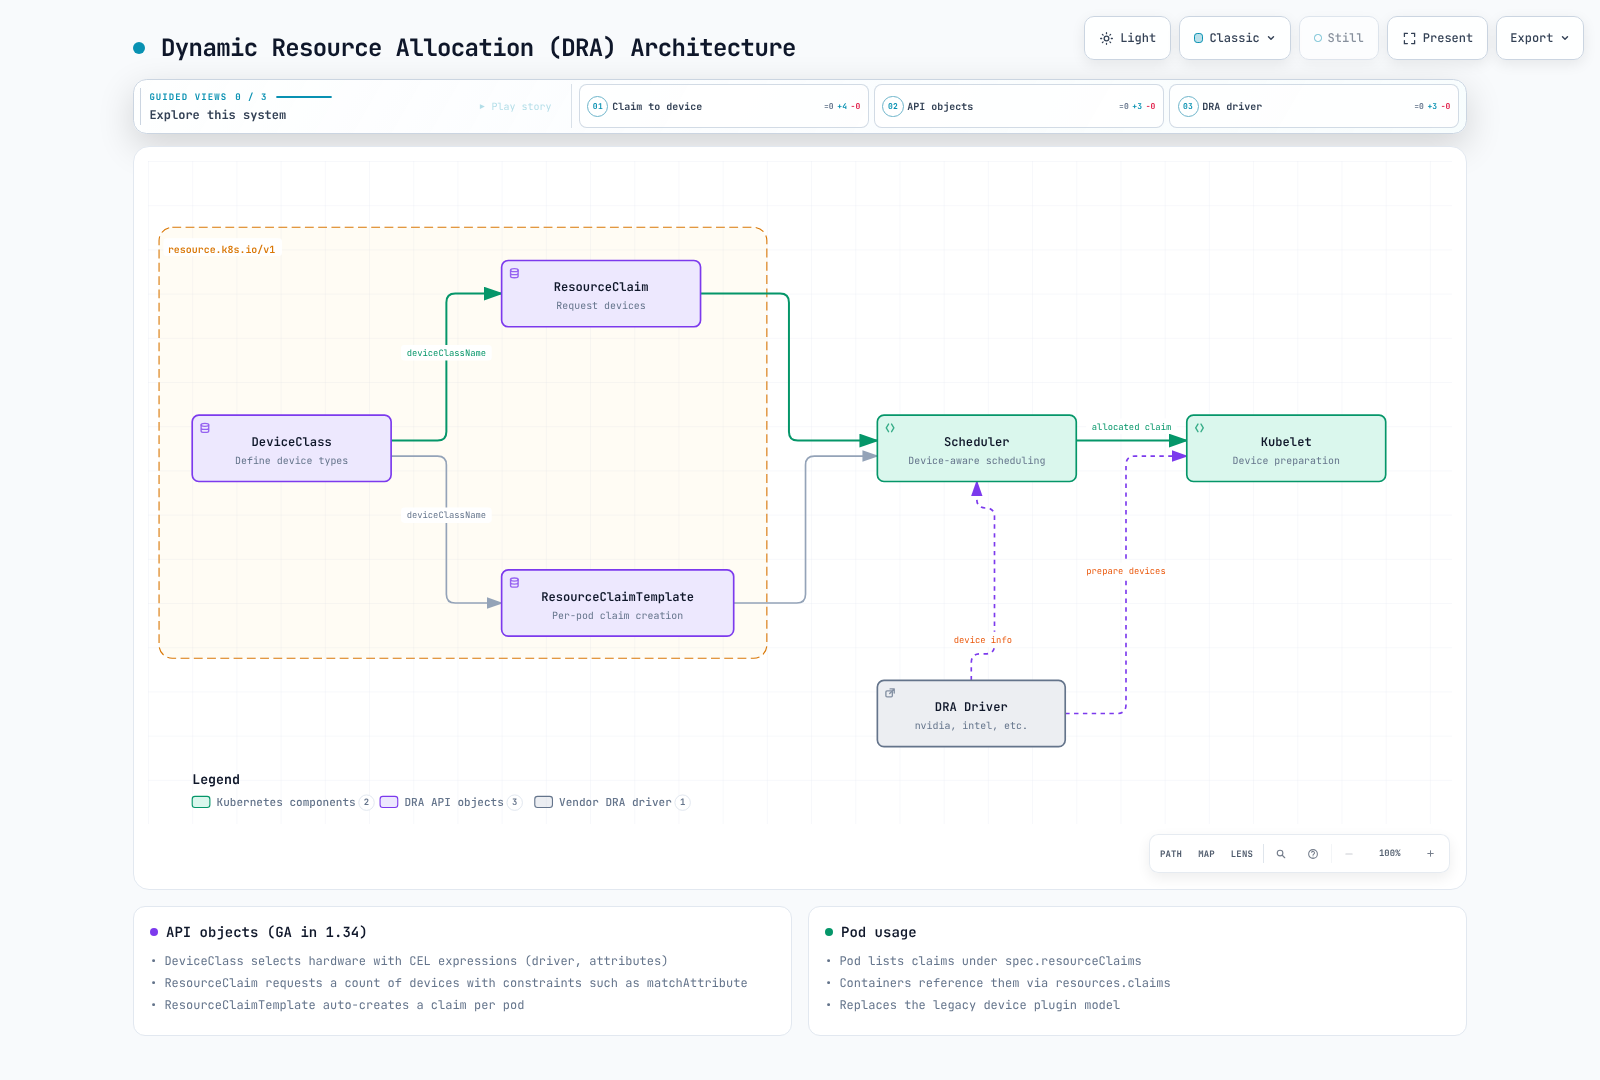Open guided view 02 API objects
The width and height of the screenshot is (1600, 1080).
(1019, 106)
